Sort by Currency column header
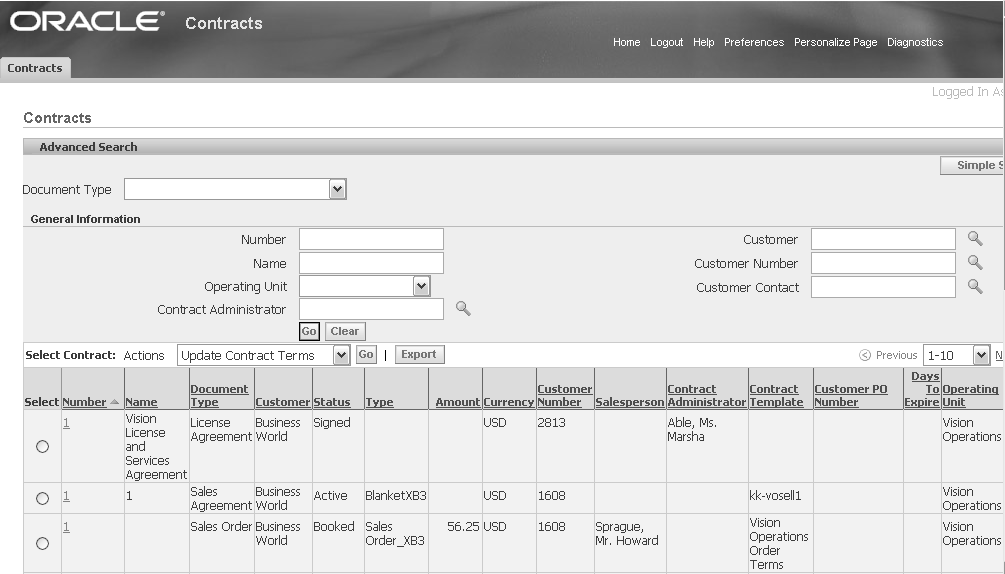The width and height of the screenshot is (1005, 574). (508, 402)
